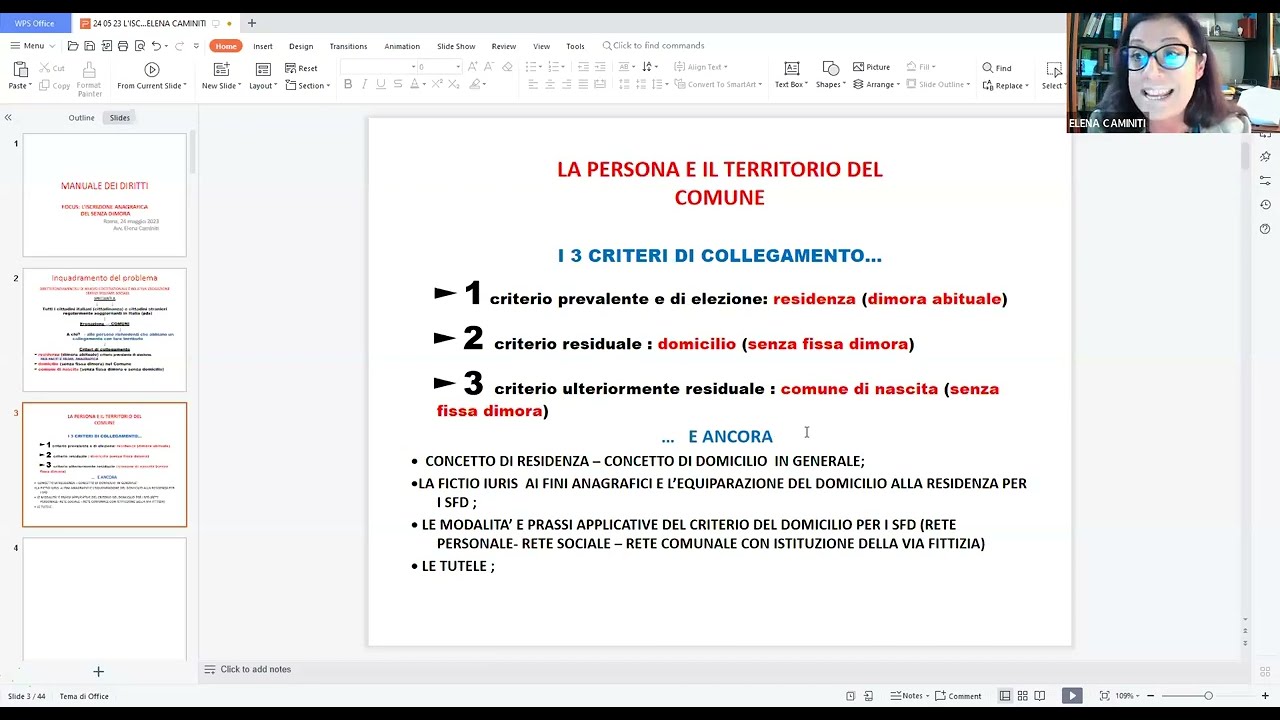1280x720 pixels.
Task: Click the Paste clipboard icon
Action: click(20, 69)
